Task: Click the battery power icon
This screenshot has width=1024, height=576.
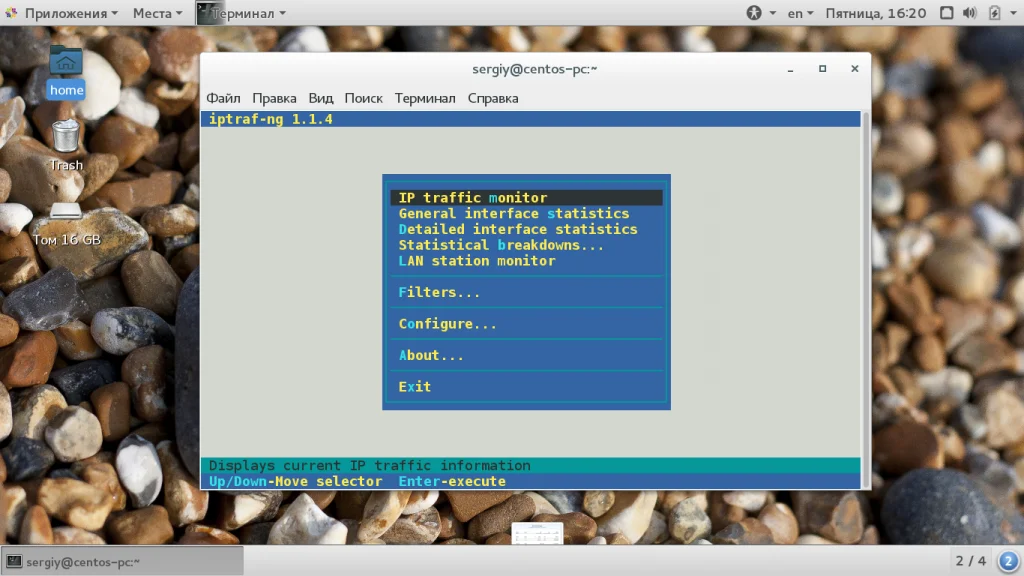Action: pos(994,13)
